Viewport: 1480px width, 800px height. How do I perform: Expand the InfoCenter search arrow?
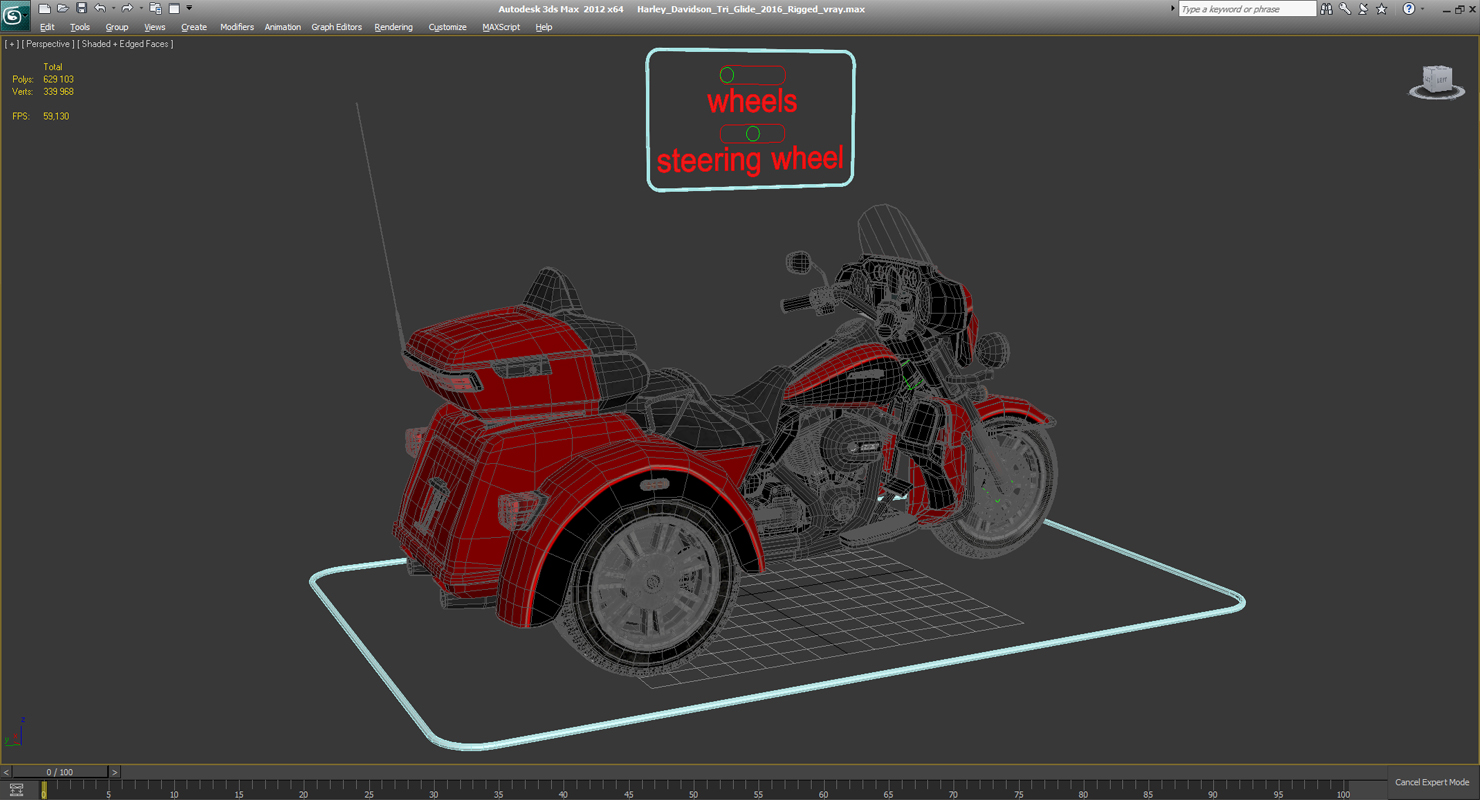coord(1173,9)
